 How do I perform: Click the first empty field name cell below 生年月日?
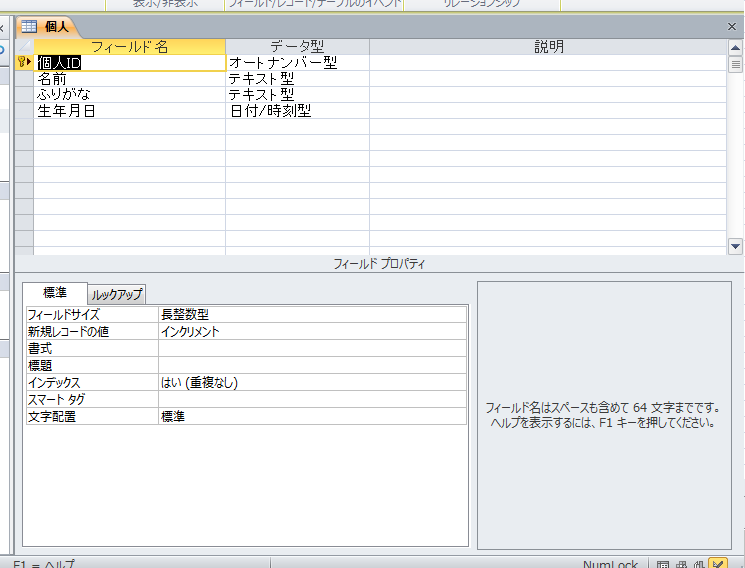[129, 127]
